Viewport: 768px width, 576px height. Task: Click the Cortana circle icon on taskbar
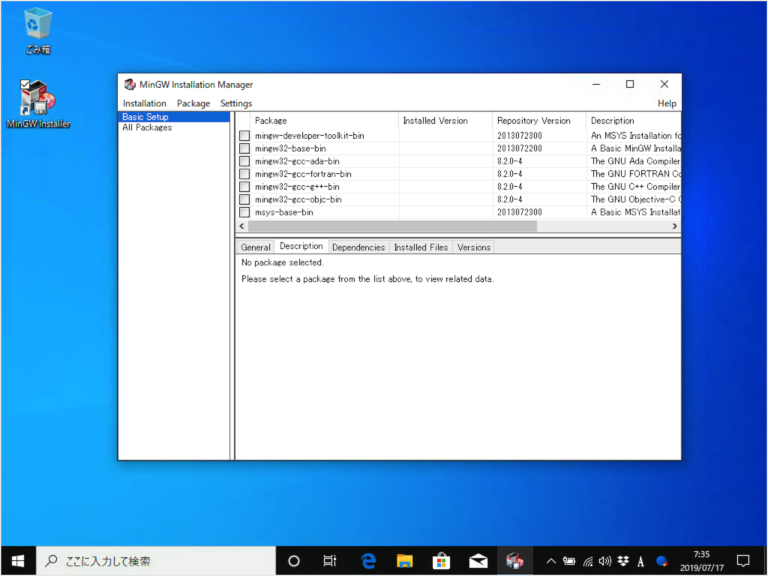pyautogui.click(x=294, y=561)
